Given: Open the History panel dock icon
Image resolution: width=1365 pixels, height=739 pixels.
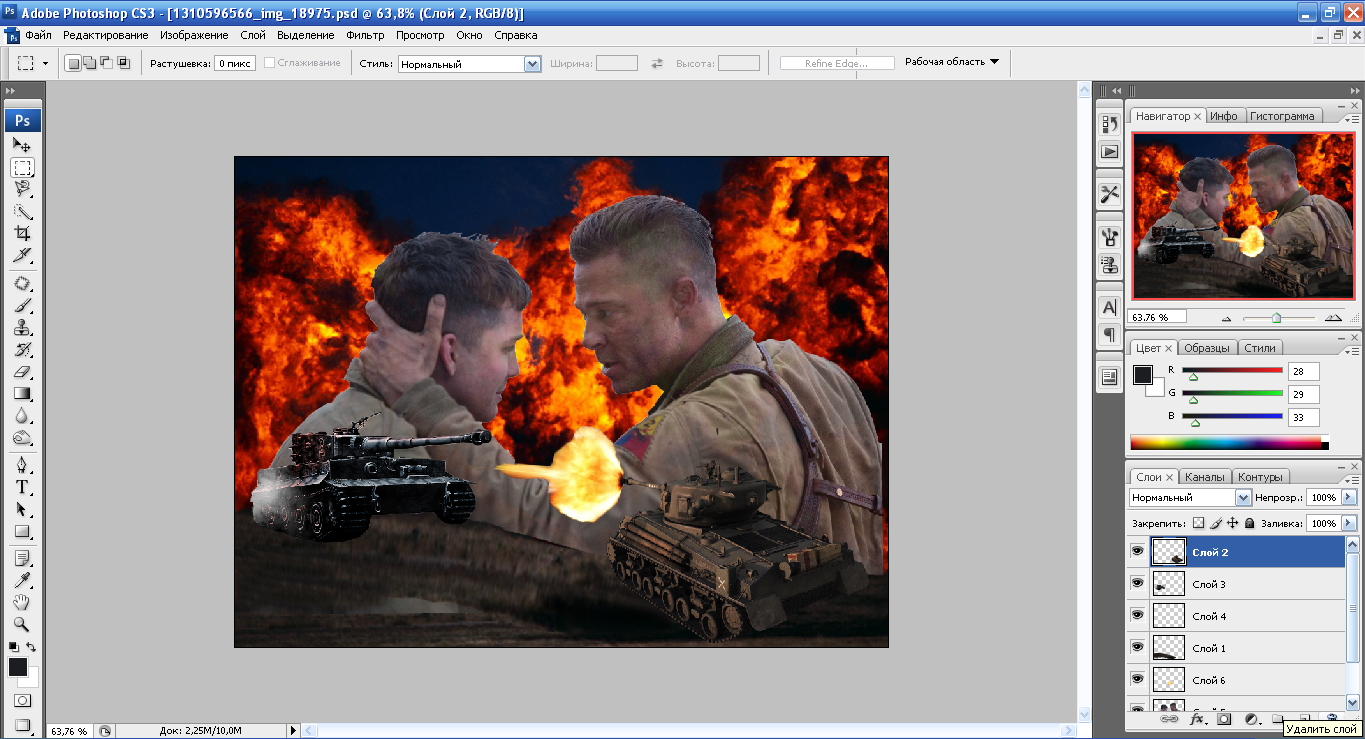Looking at the screenshot, I should (1110, 124).
